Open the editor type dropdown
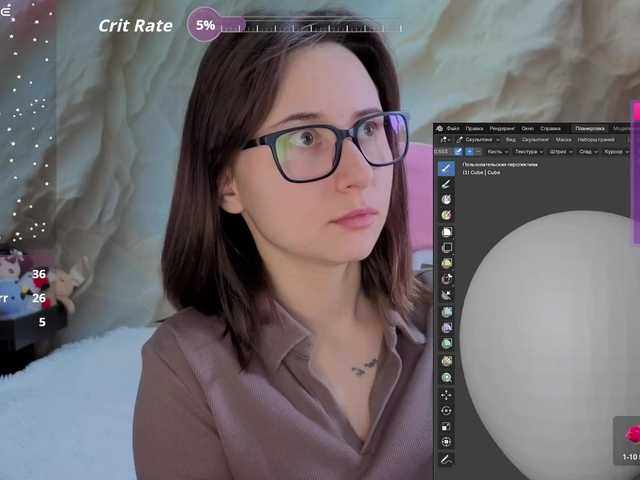Screen dimensions: 640x480 coord(444,140)
